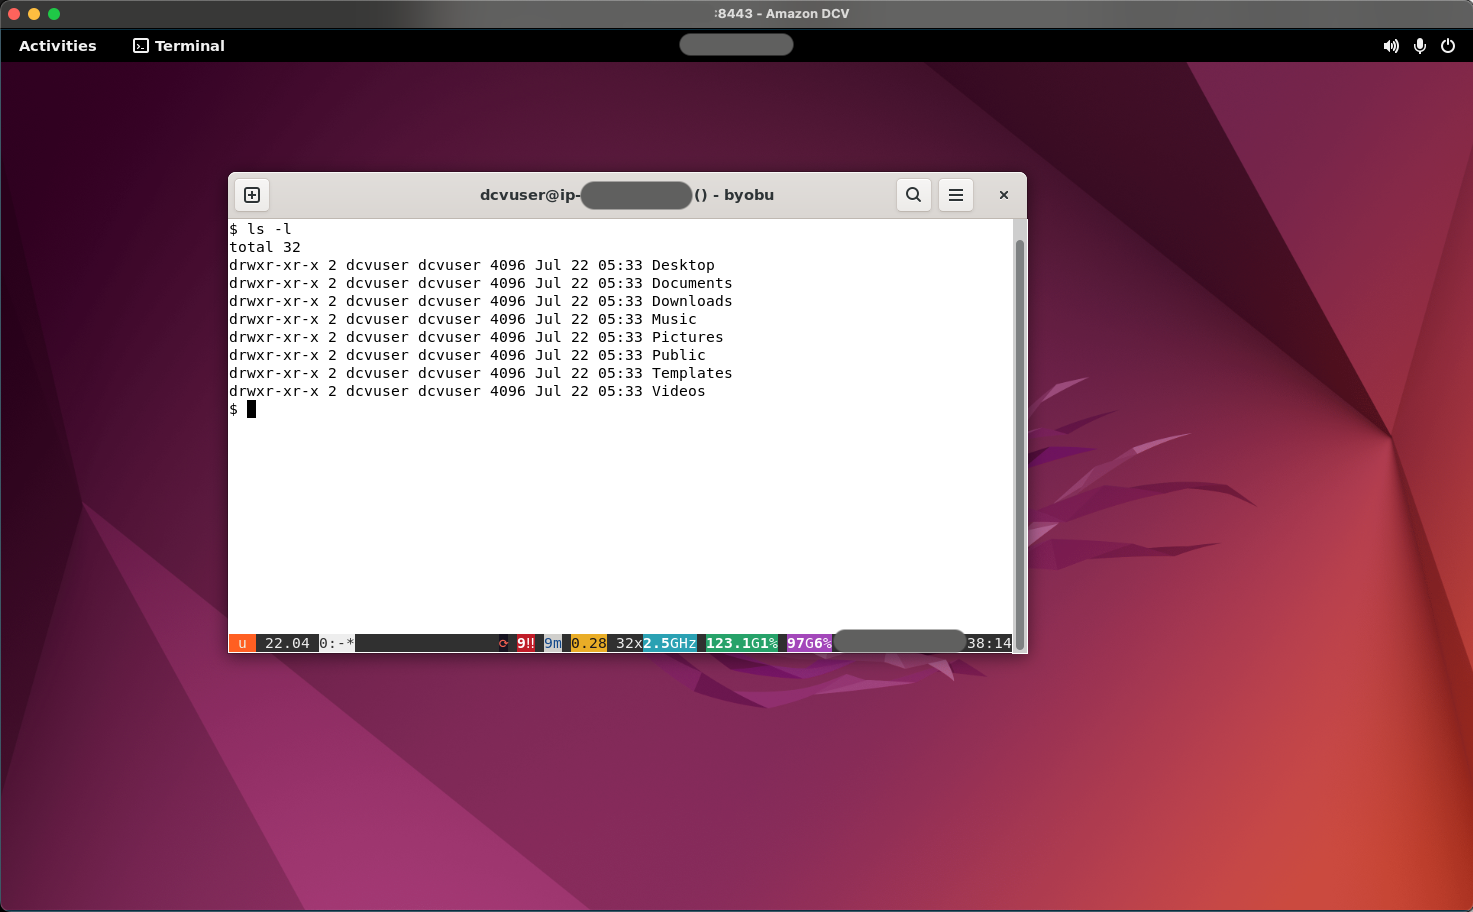
Task: Click the 'ls -l' command text
Action: click(269, 229)
